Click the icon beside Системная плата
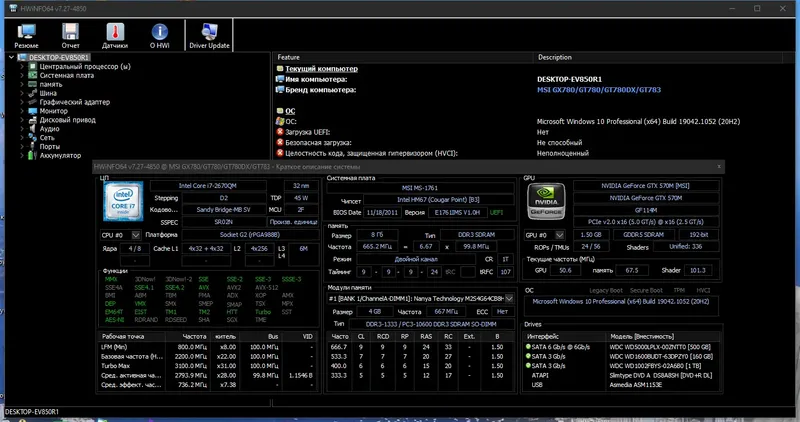This screenshot has width=800, height=422. [33, 75]
